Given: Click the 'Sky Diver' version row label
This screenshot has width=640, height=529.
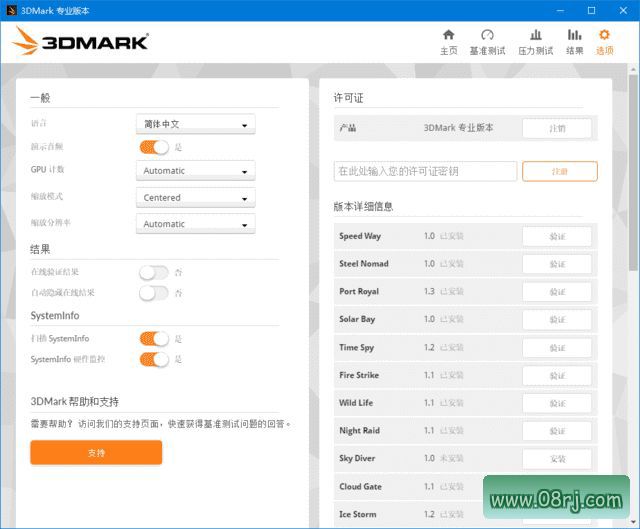Looking at the screenshot, I should 357,458.
